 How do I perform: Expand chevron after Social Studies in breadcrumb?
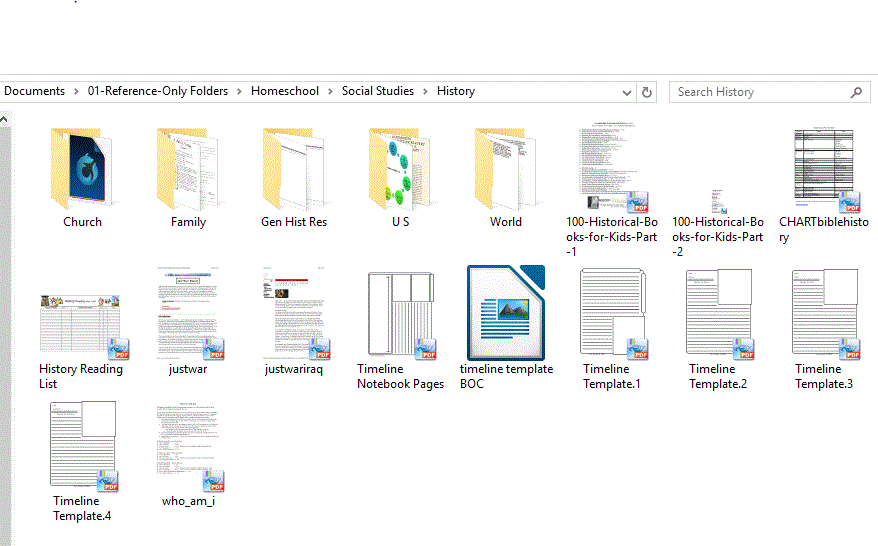coord(425,91)
